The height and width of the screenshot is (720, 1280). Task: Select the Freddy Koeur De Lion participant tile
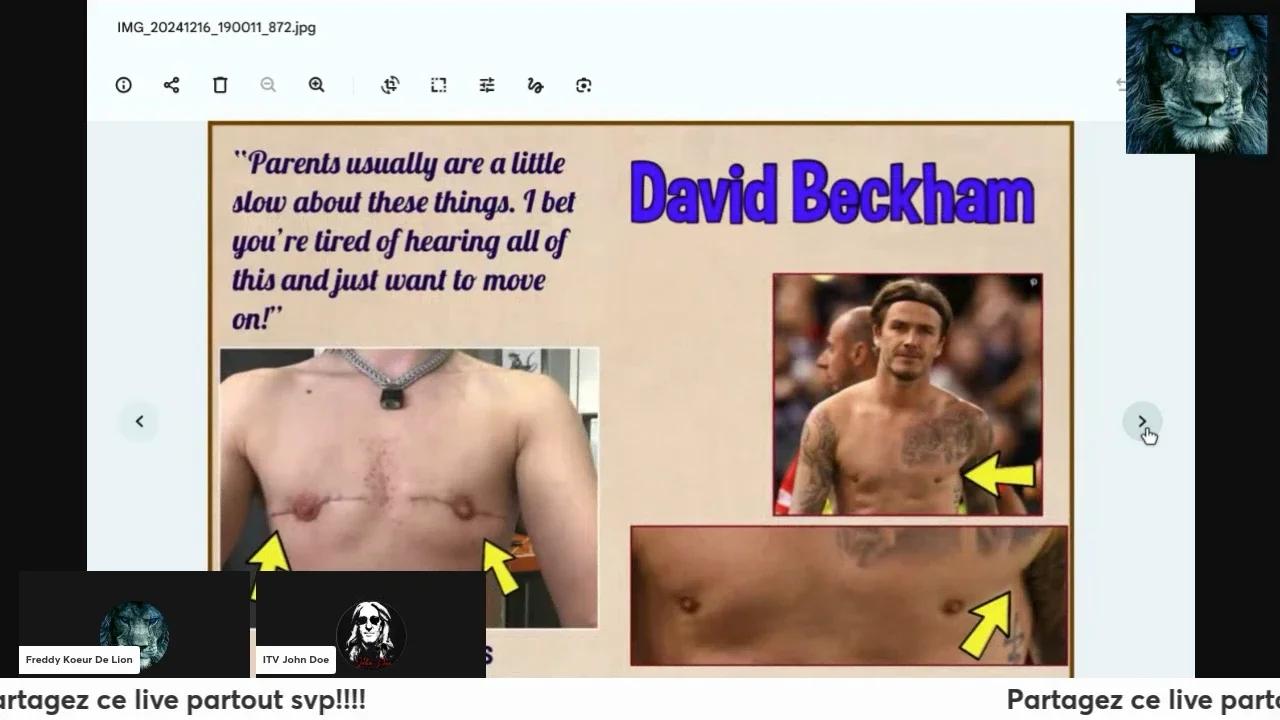(x=134, y=624)
